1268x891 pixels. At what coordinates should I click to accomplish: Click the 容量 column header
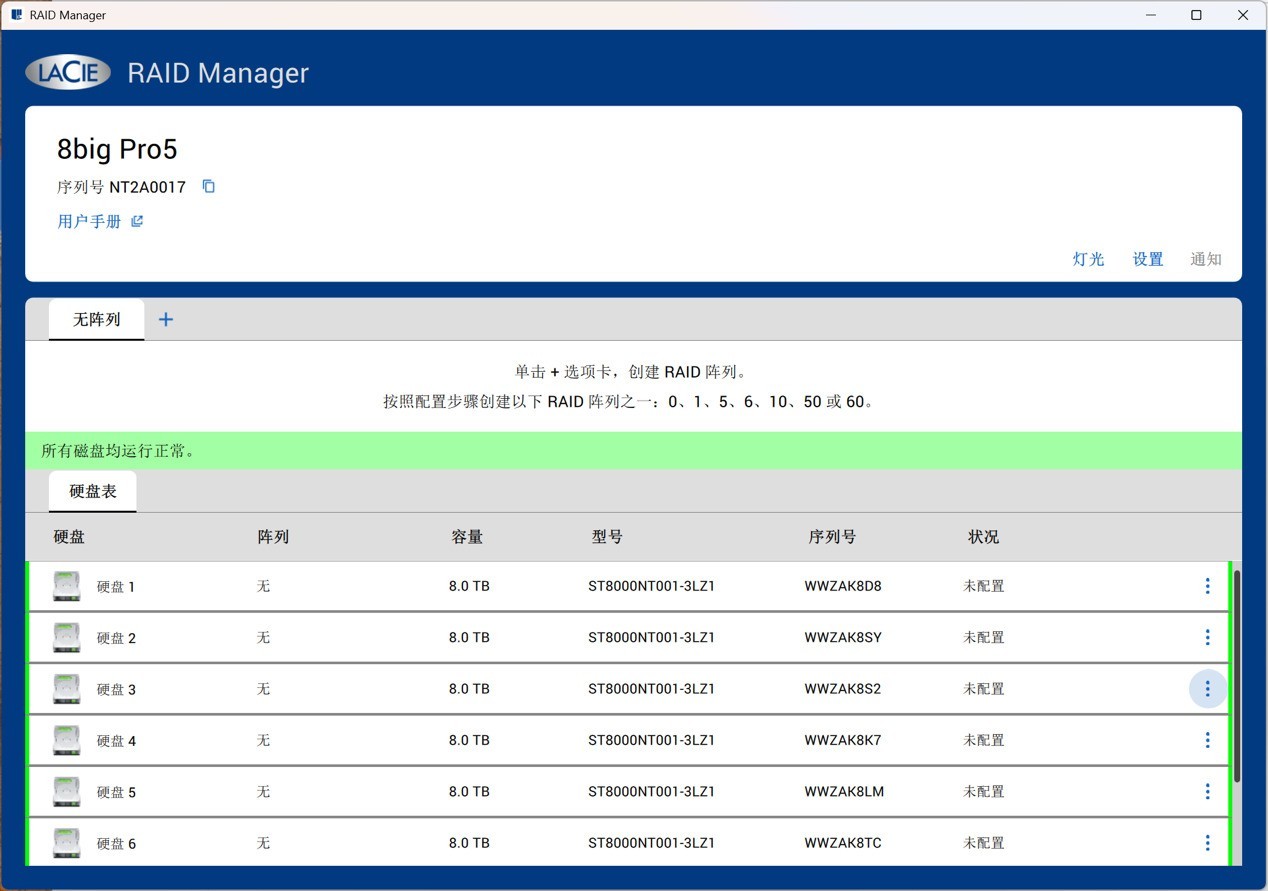467,537
